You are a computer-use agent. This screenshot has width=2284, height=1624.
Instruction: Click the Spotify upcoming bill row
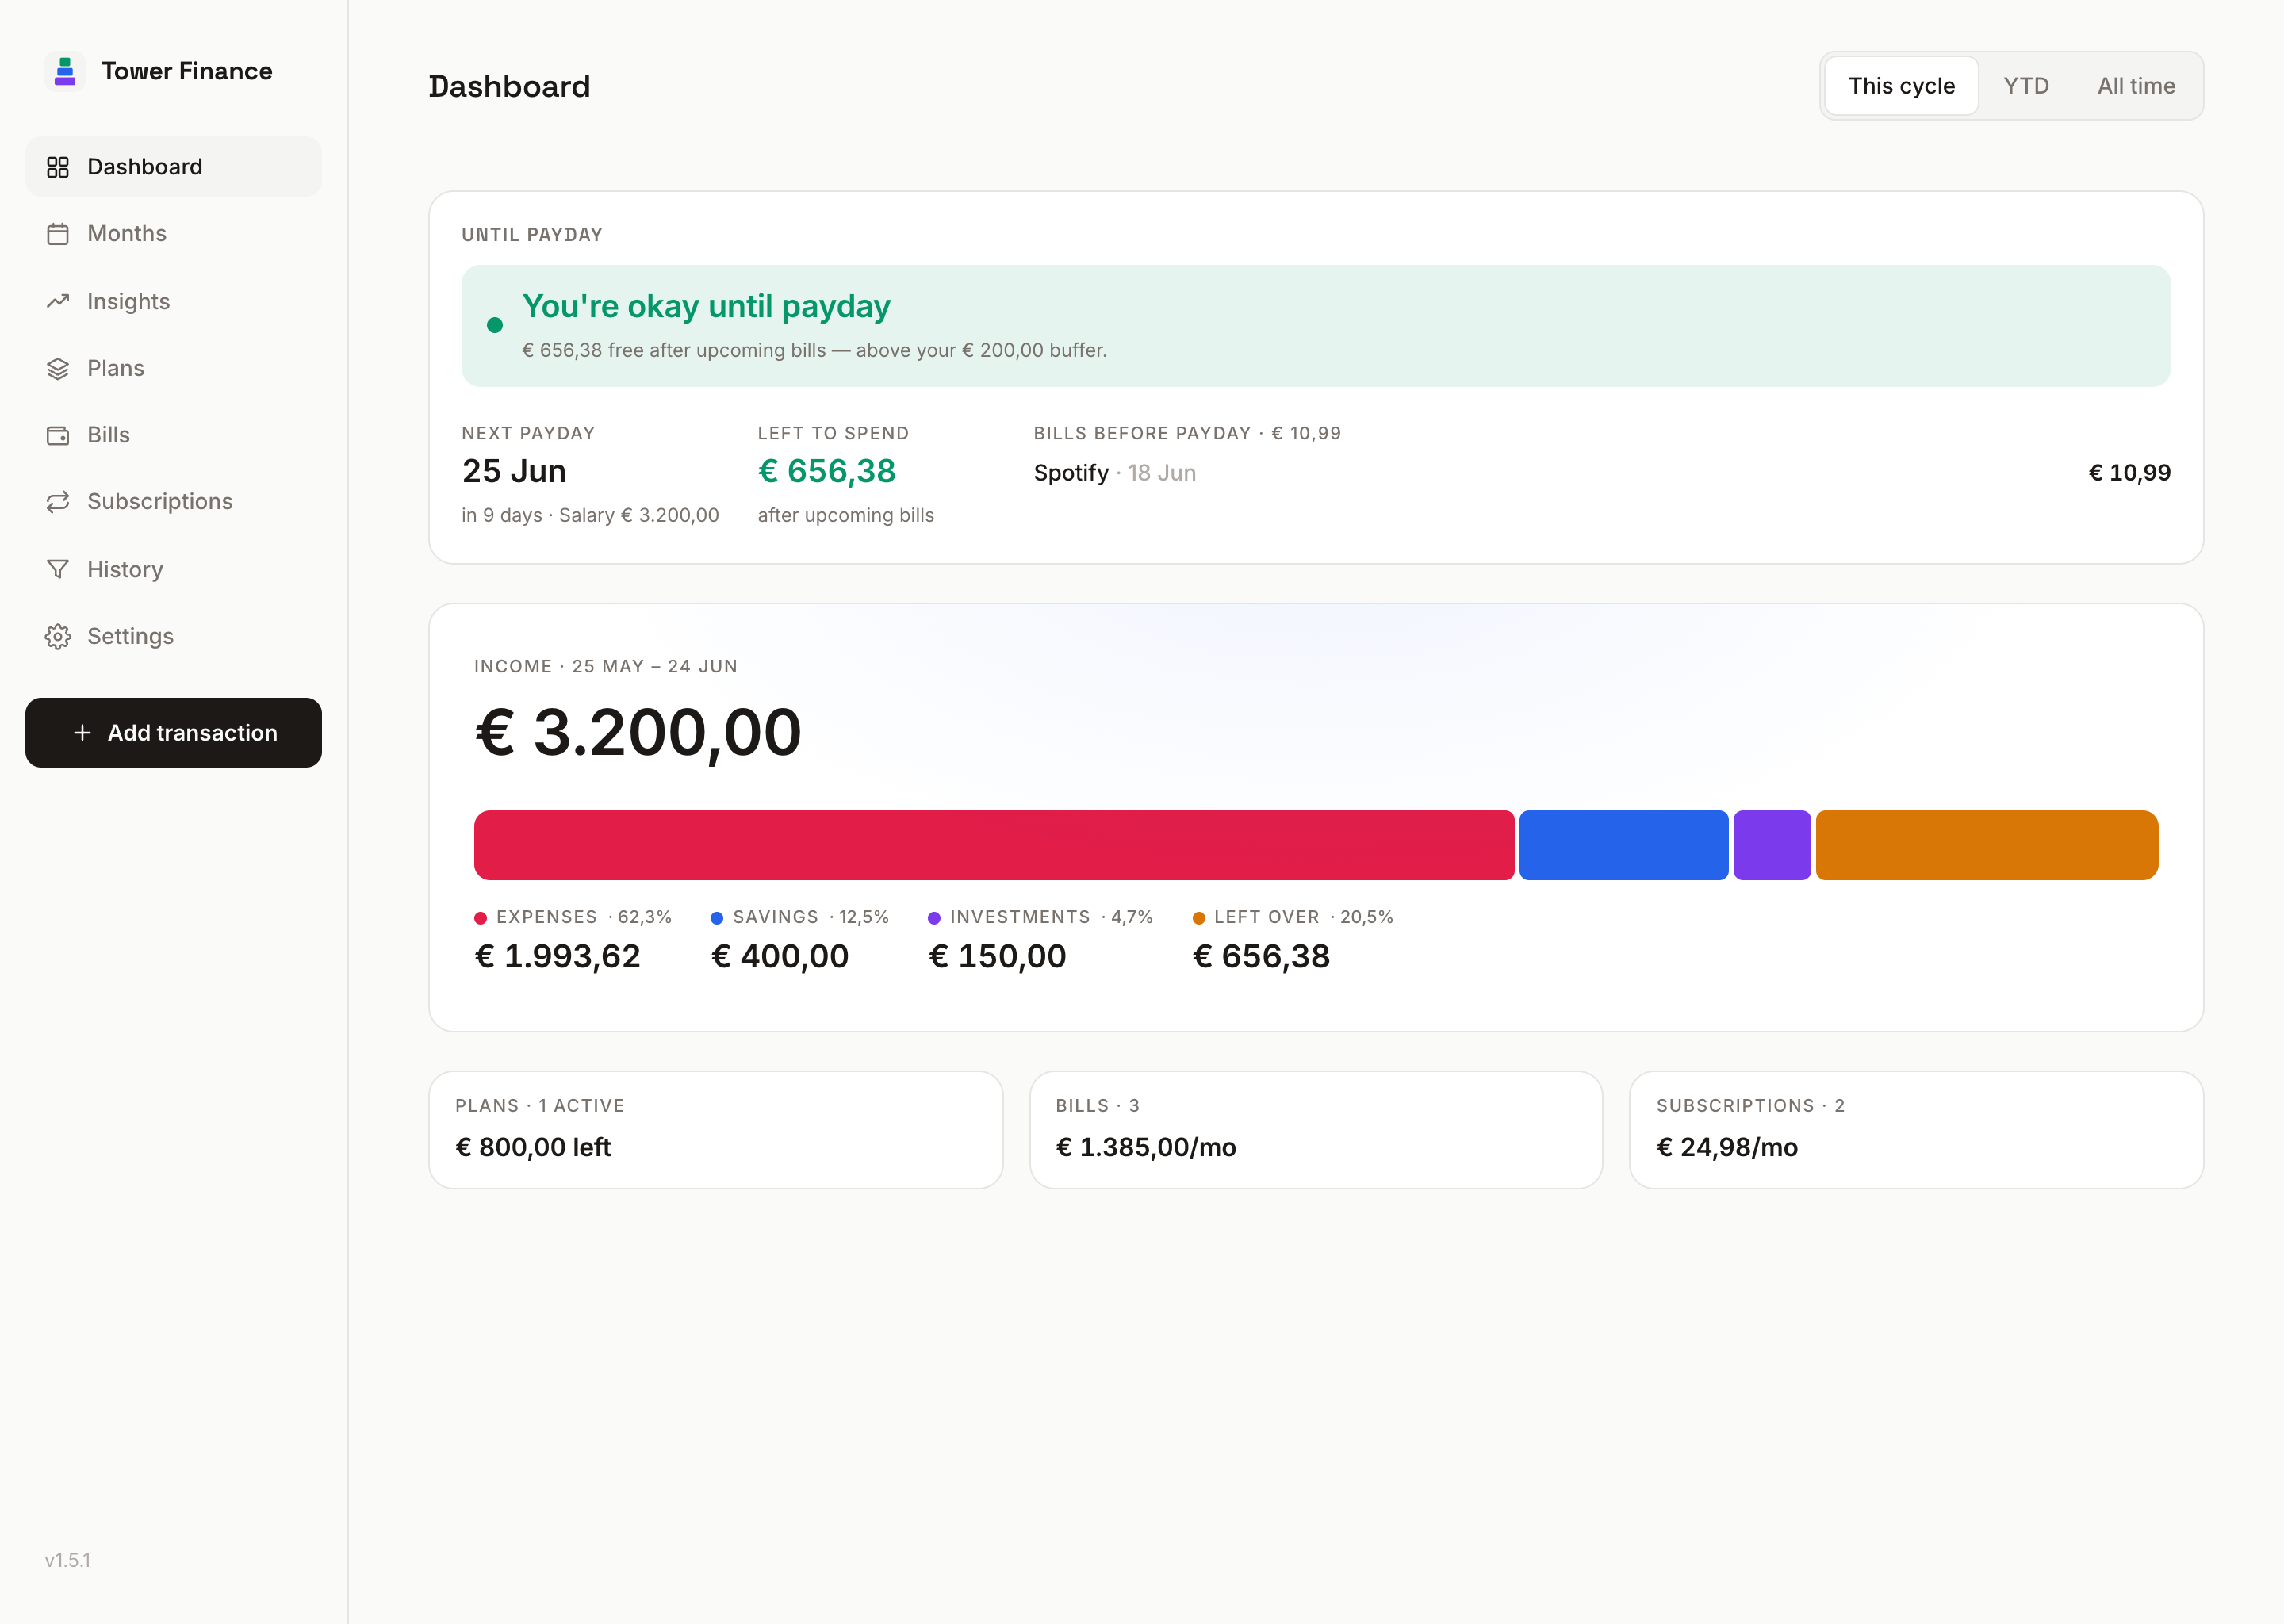click(1602, 473)
